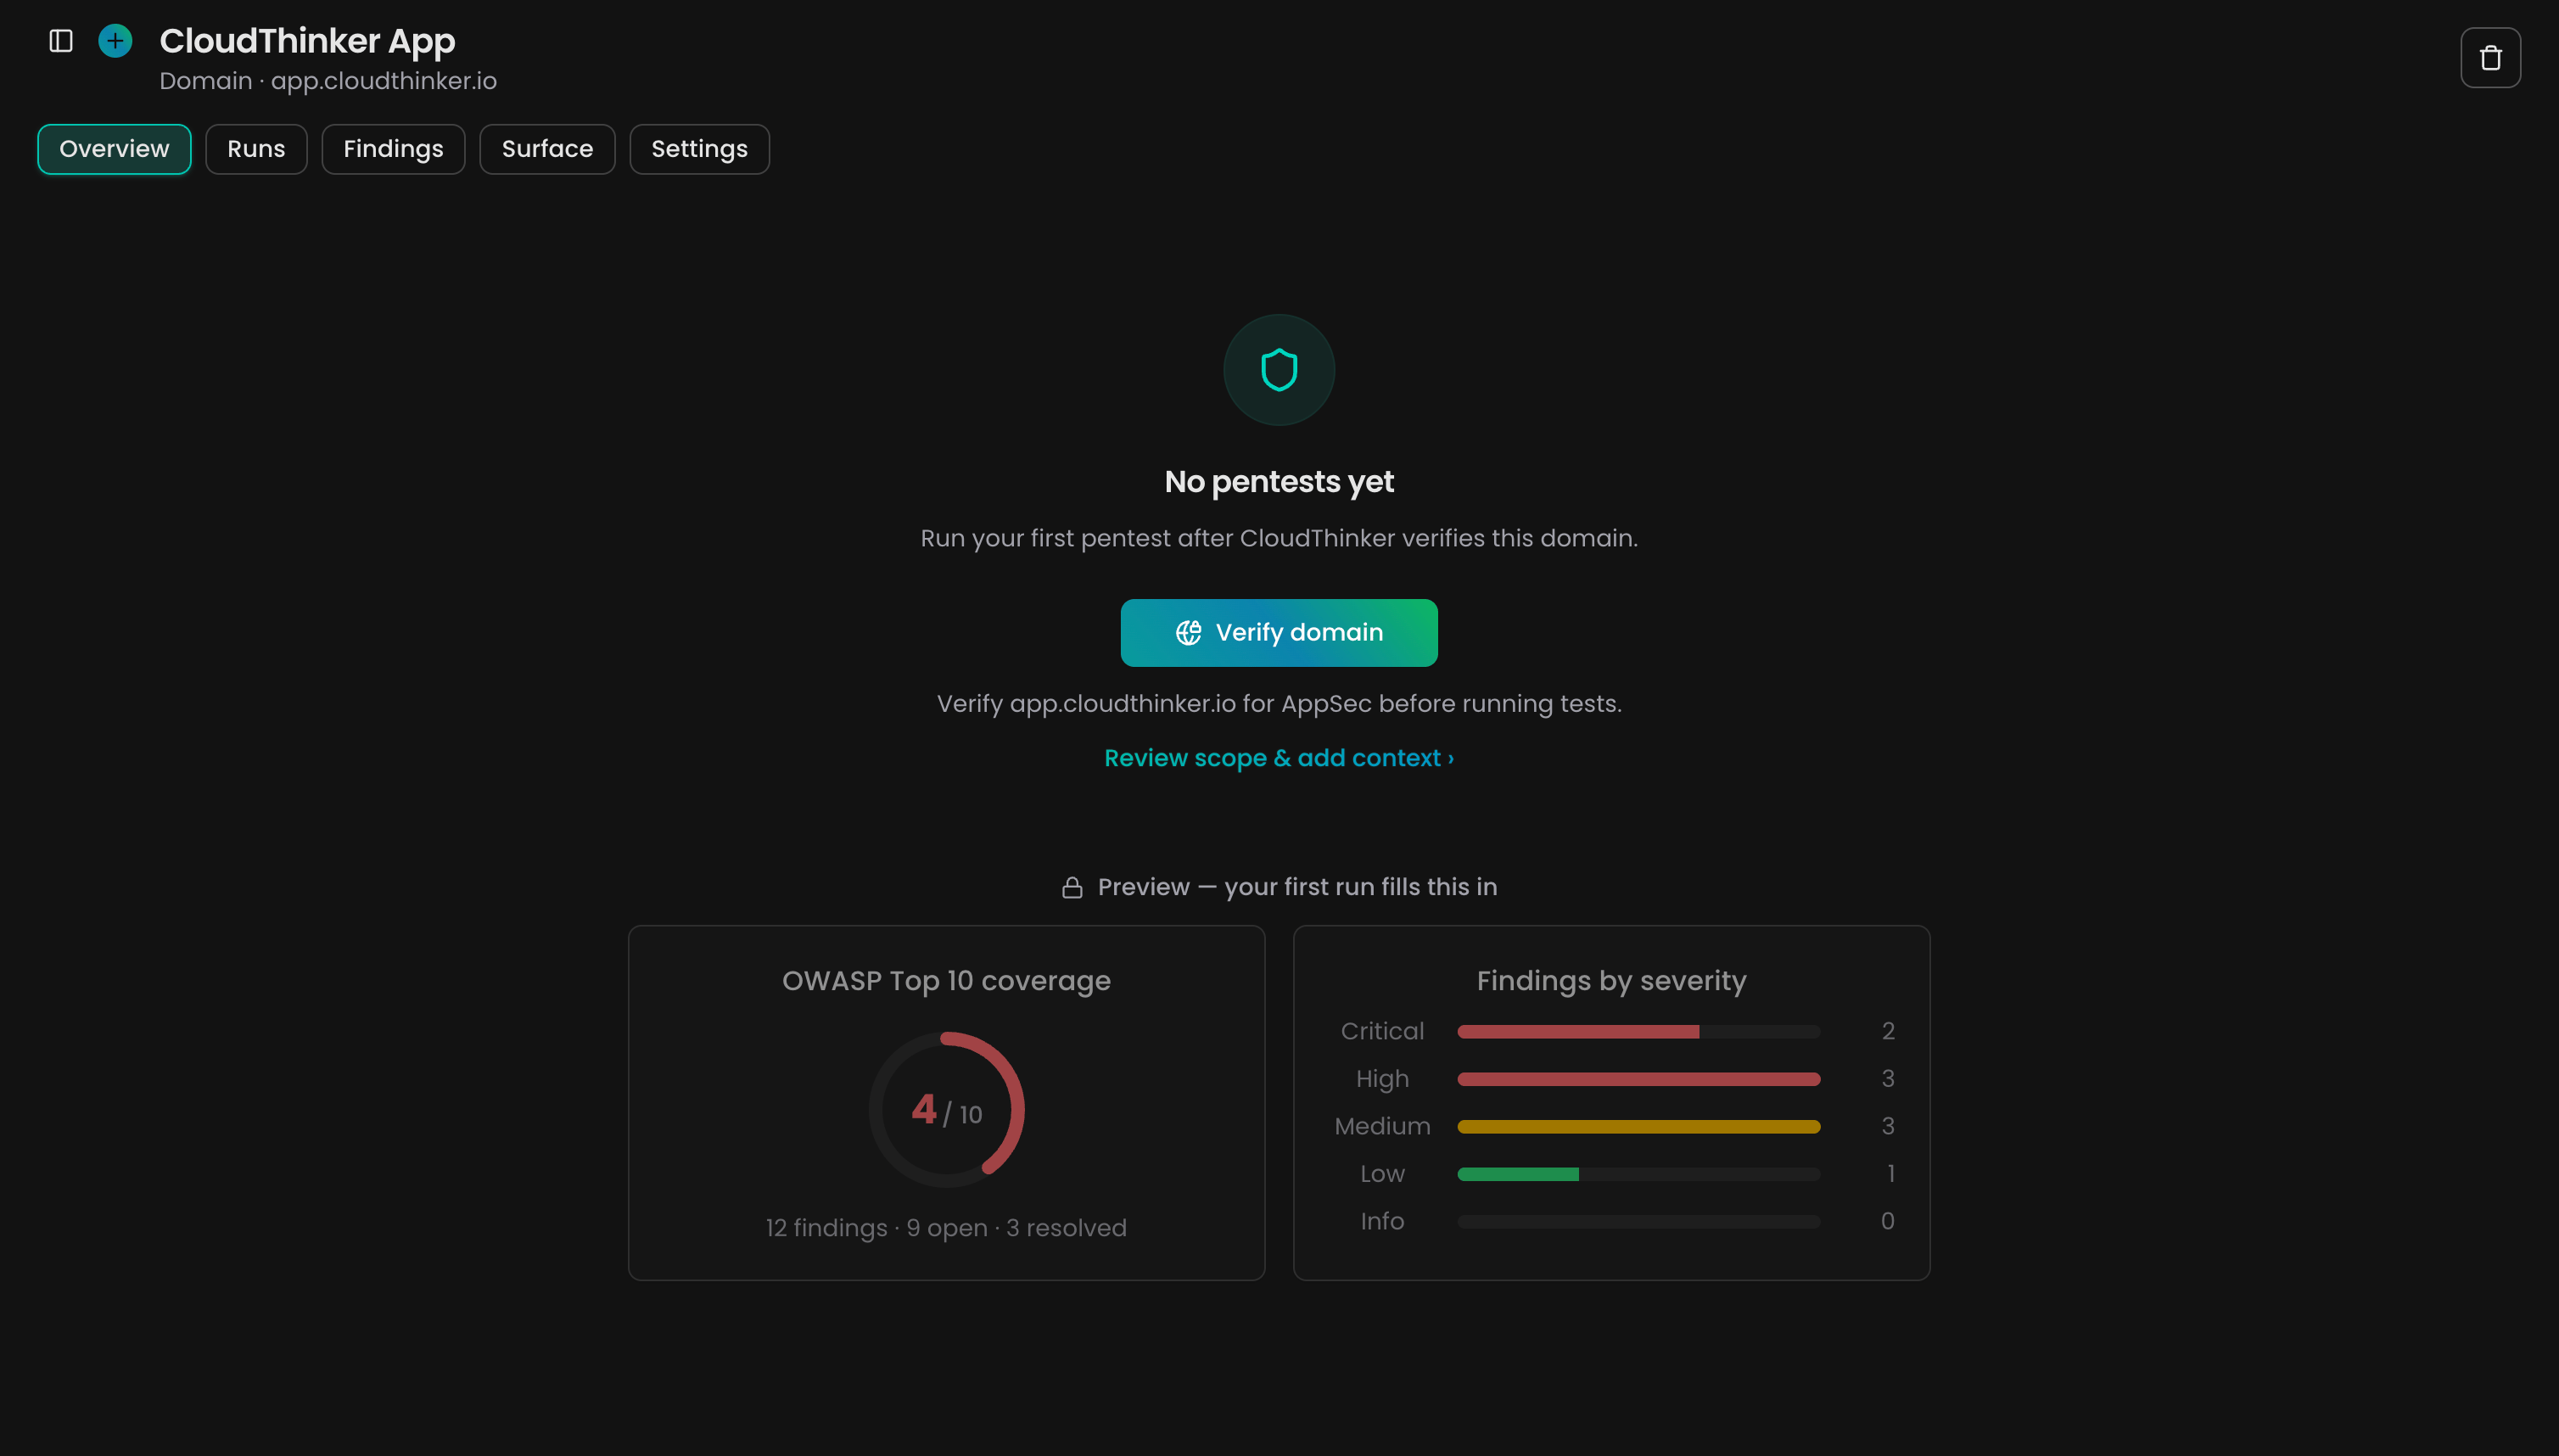Viewport: 2559px width, 1456px height.
Task: Click Findings by severity heading
Action: point(1611,981)
